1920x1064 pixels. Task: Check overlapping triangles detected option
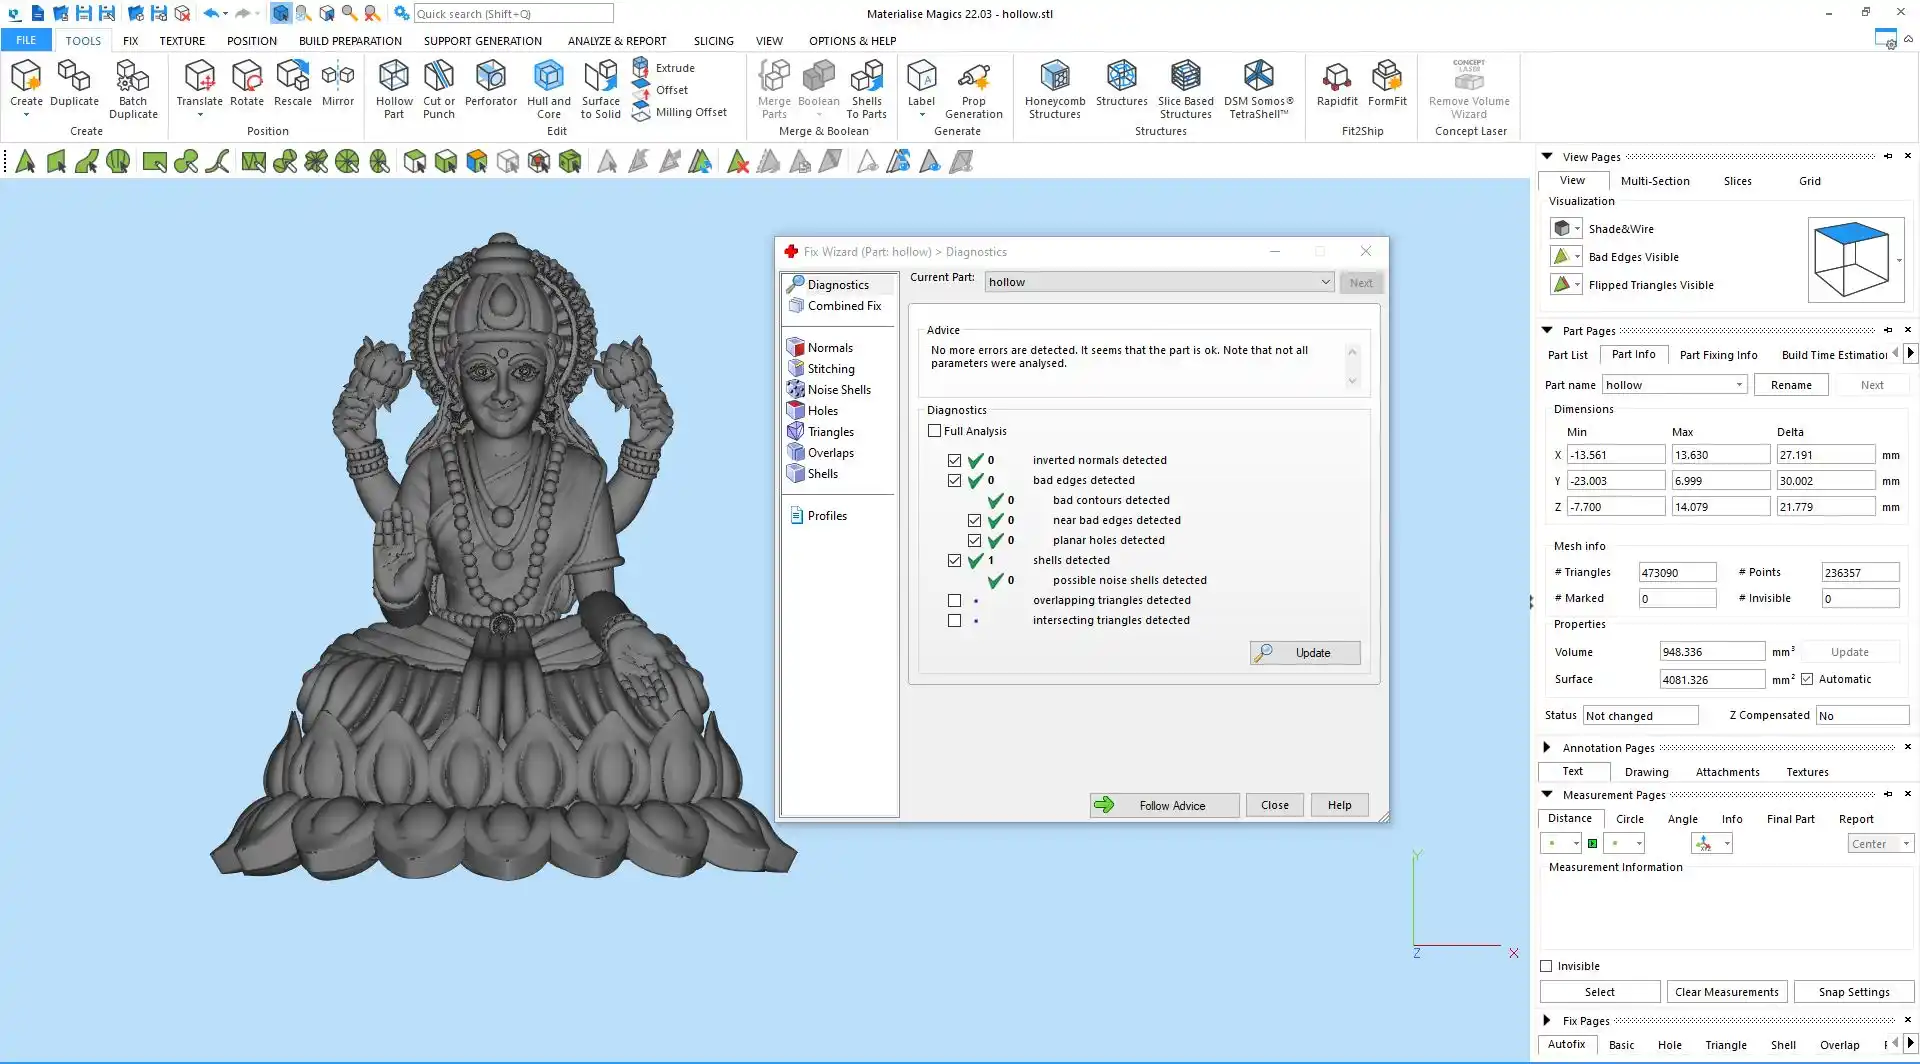(x=954, y=601)
